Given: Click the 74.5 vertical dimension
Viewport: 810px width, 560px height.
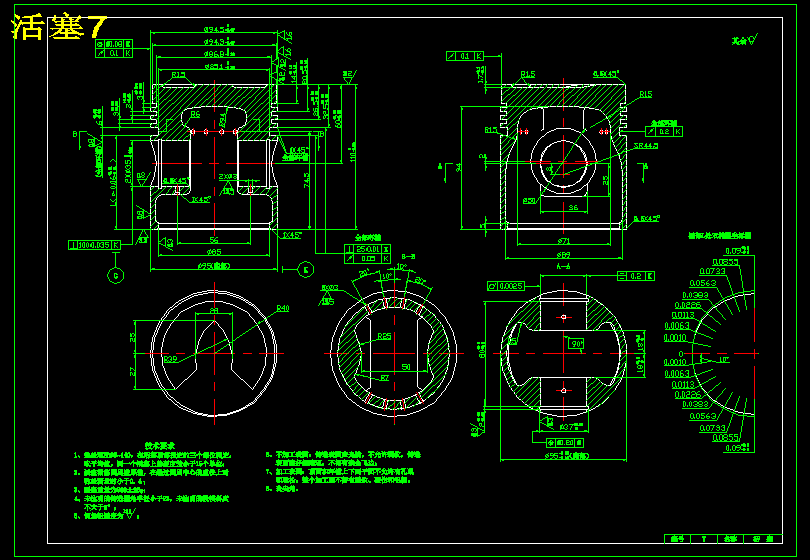Looking at the screenshot, I should click(306, 180).
